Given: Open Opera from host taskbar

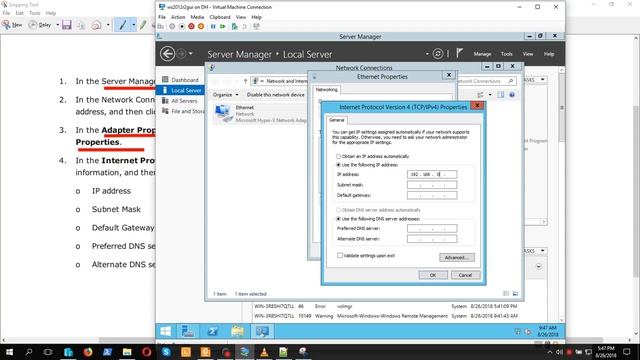Looking at the screenshot, I should pos(147,352).
